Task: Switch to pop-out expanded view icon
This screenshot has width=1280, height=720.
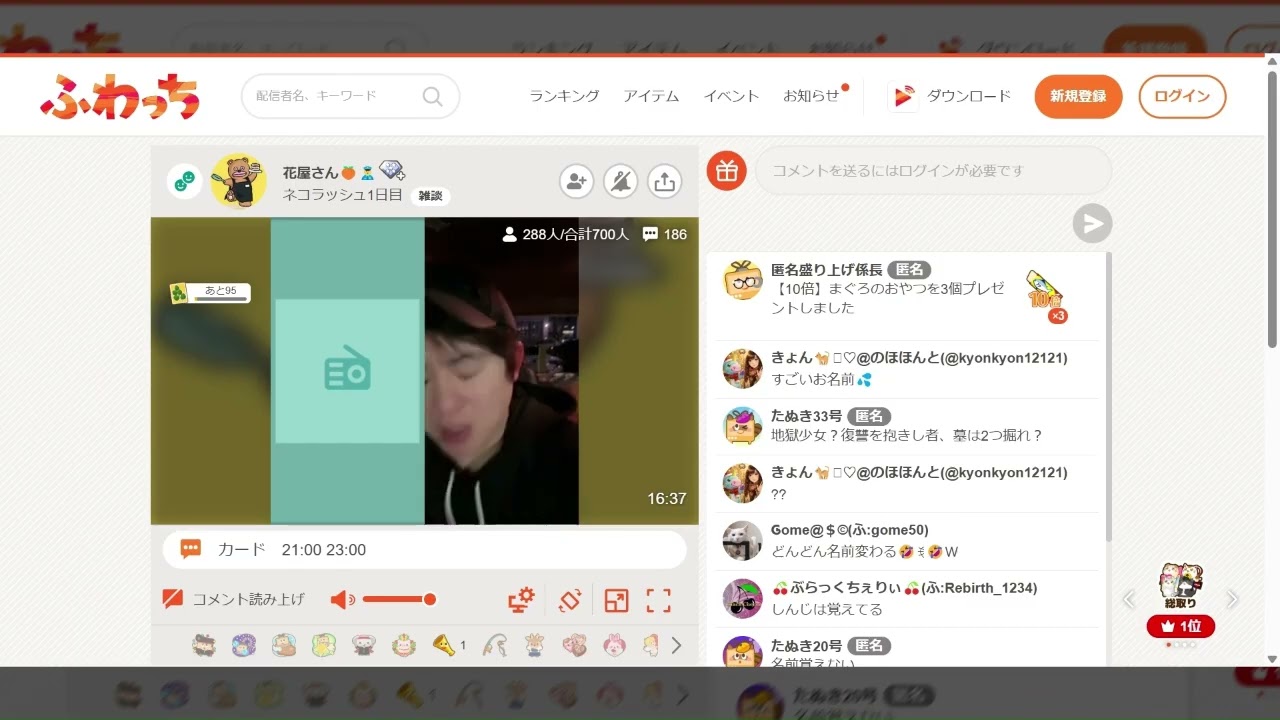Action: coord(616,600)
